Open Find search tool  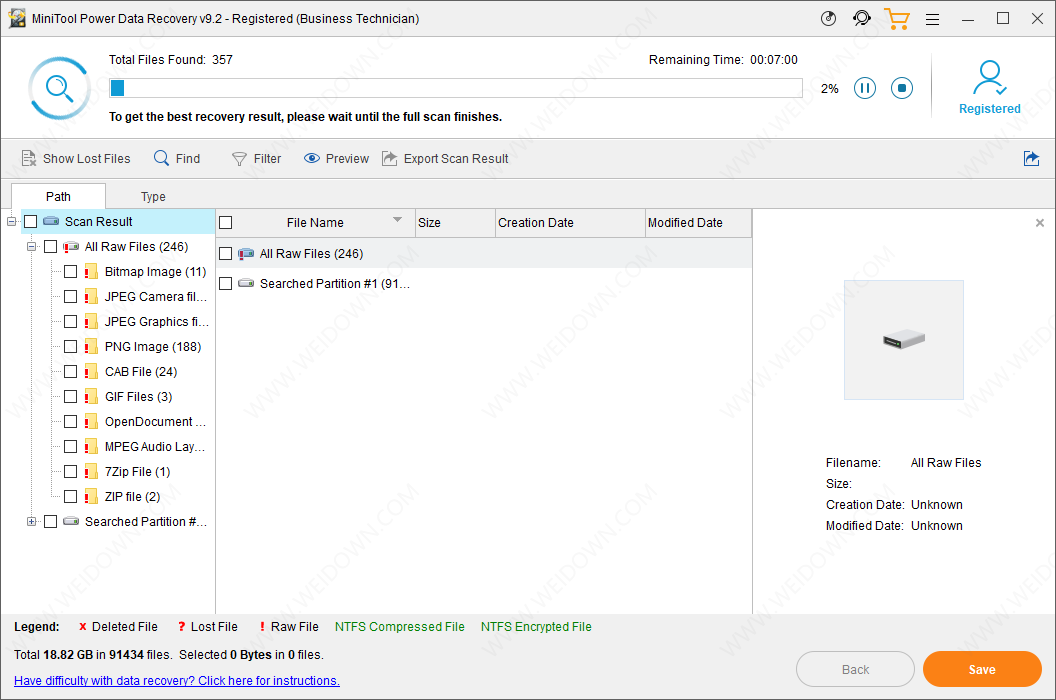[x=177, y=158]
